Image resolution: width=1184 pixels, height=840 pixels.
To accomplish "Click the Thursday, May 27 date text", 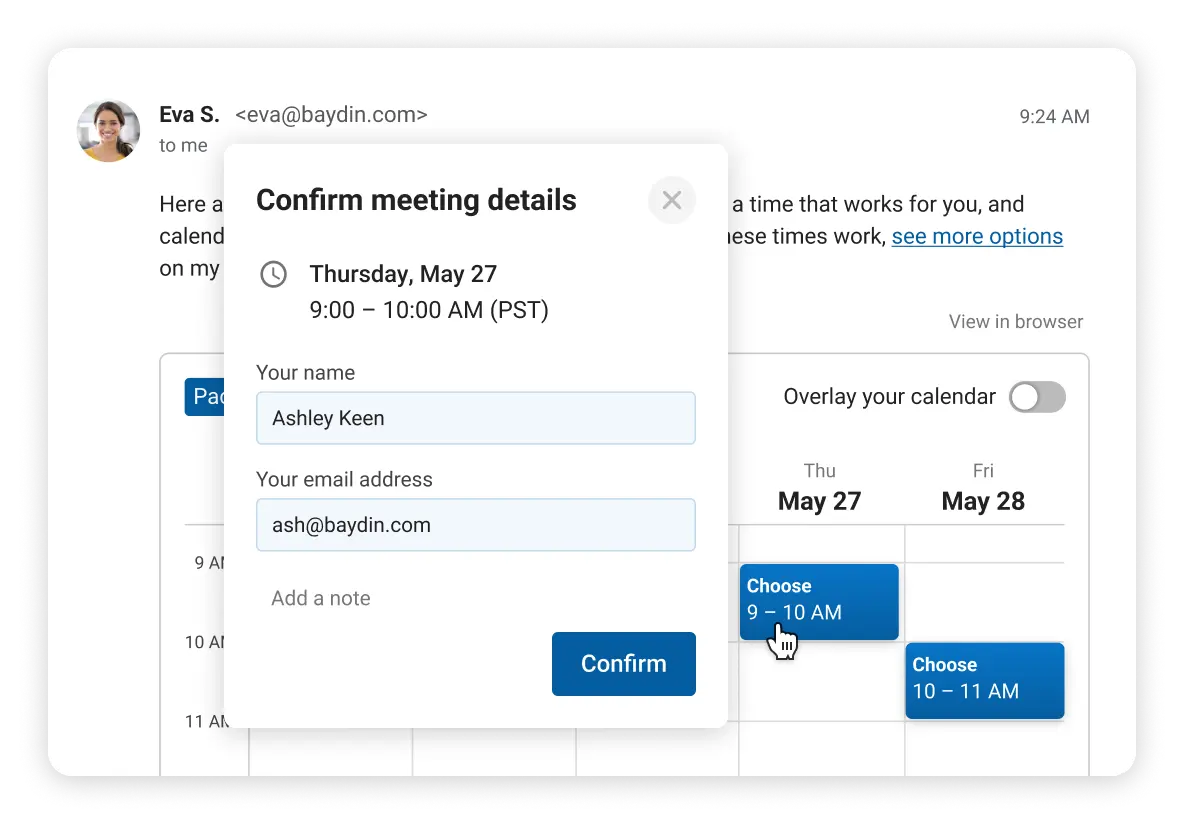I will pyautogui.click(x=403, y=274).
